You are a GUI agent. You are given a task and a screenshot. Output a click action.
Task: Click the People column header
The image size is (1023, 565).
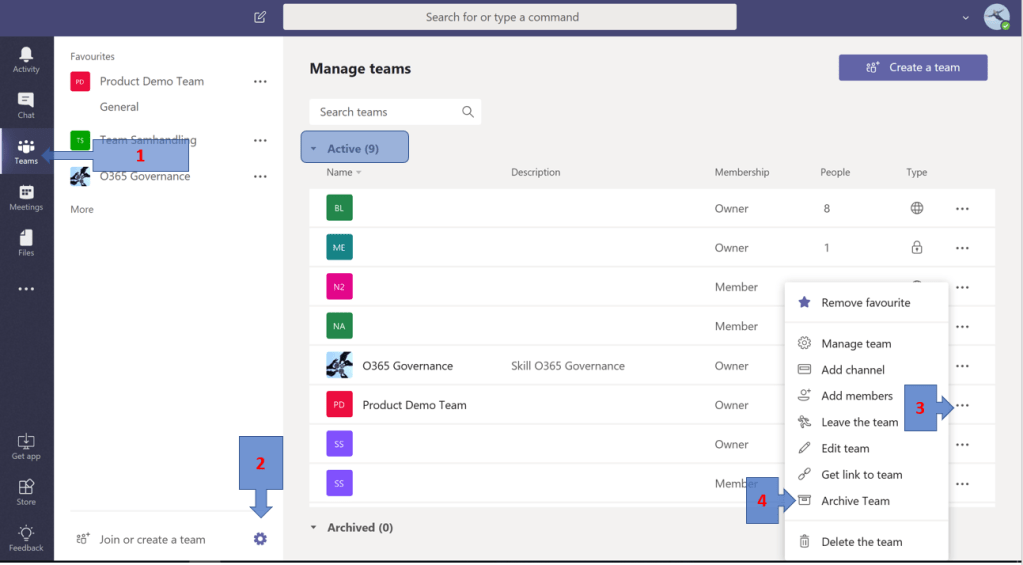(835, 172)
